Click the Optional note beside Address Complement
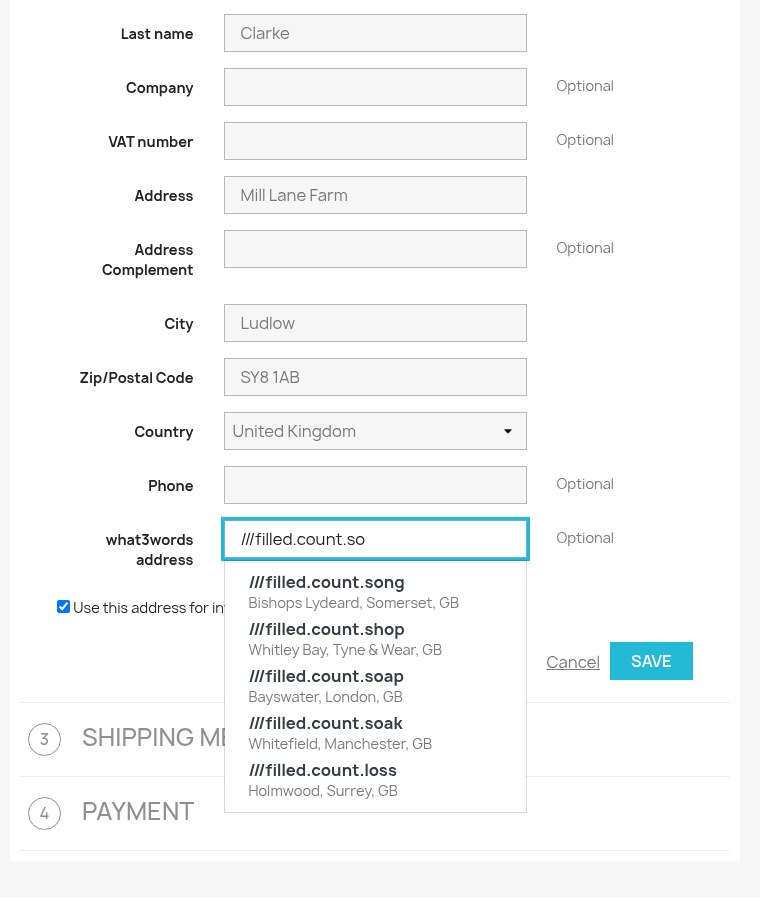 585,248
